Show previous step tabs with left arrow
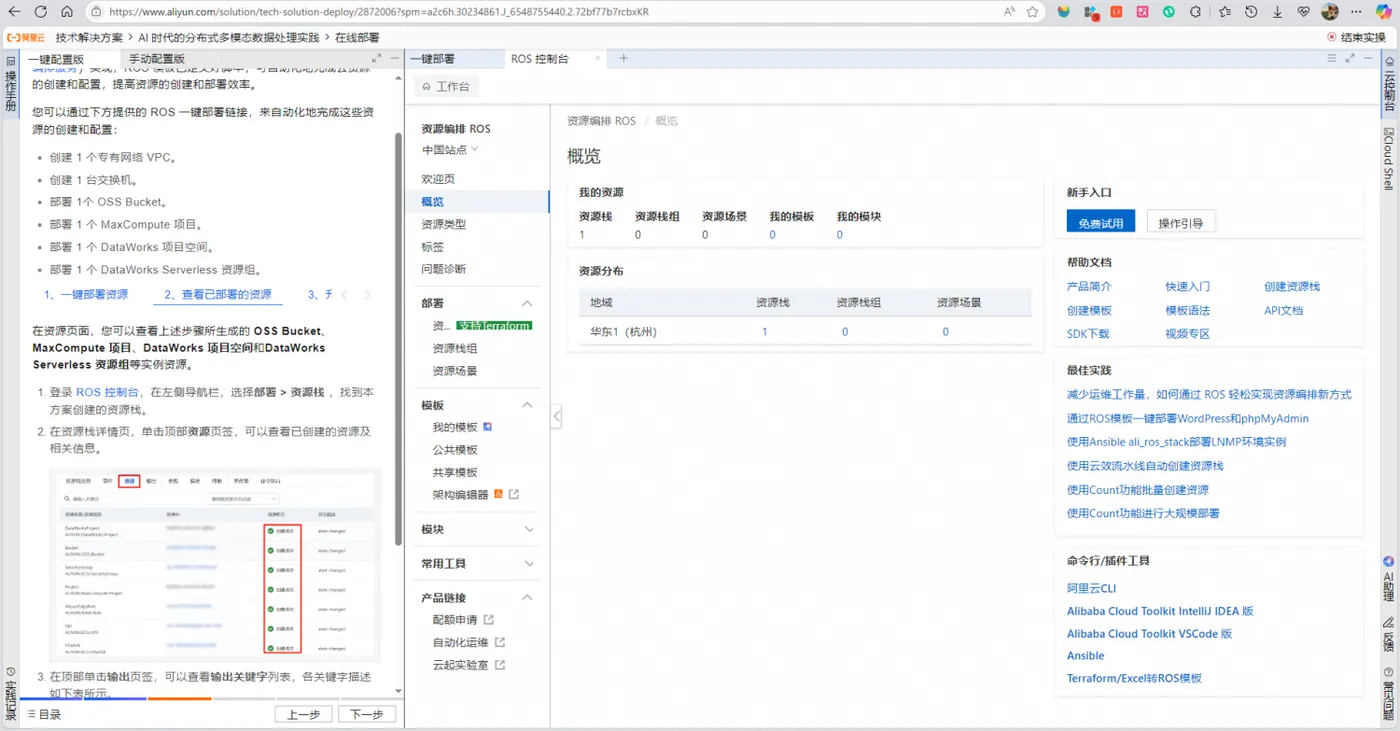The image size is (1400, 731). [345, 295]
